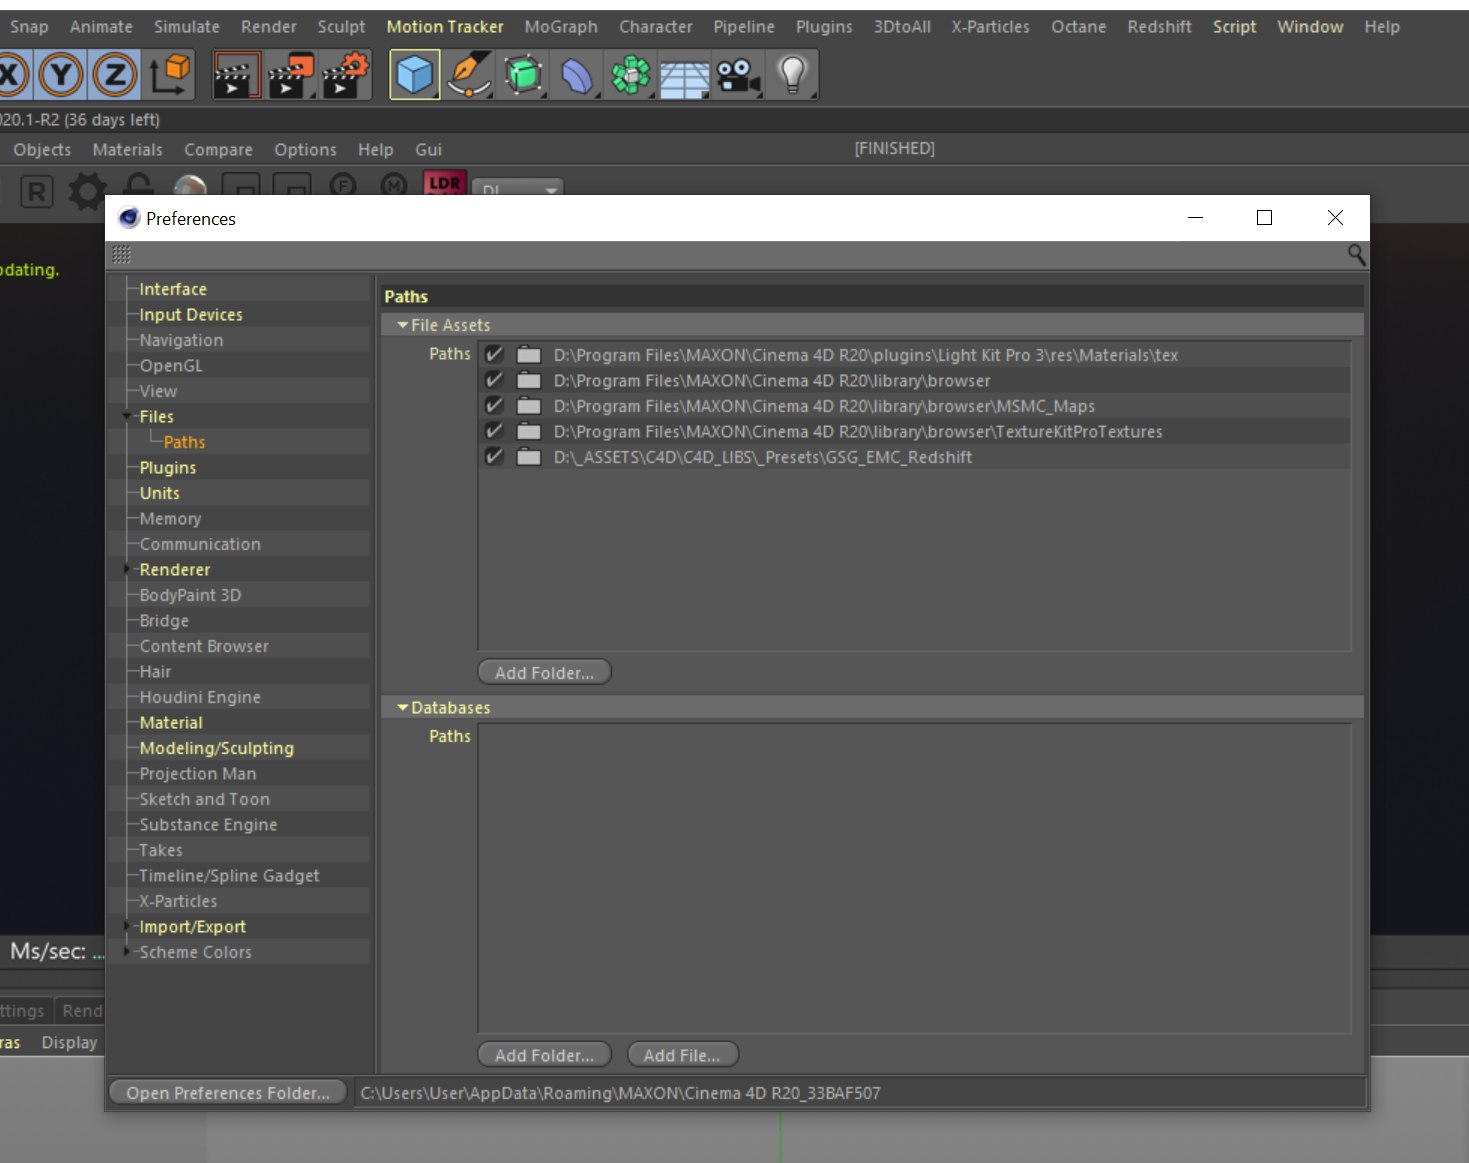Uncheck the GSG_EMC_Redshift path checkbox
This screenshot has width=1469, height=1163.
point(494,456)
